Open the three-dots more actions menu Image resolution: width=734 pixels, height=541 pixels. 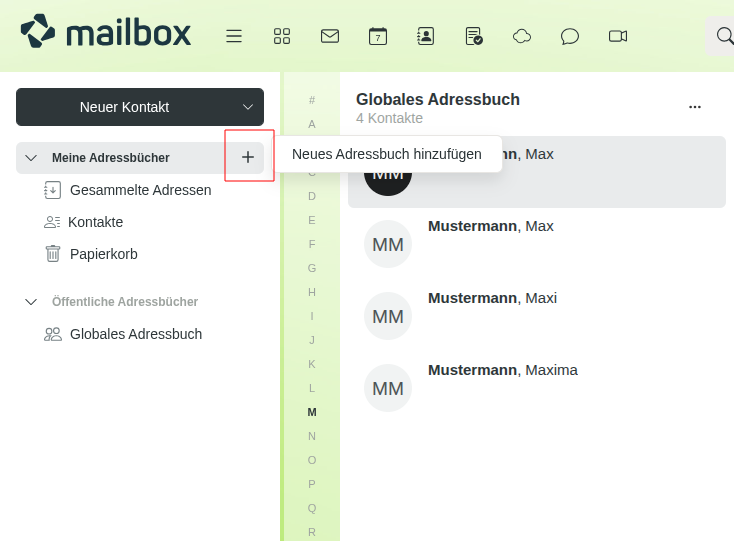coord(695,107)
